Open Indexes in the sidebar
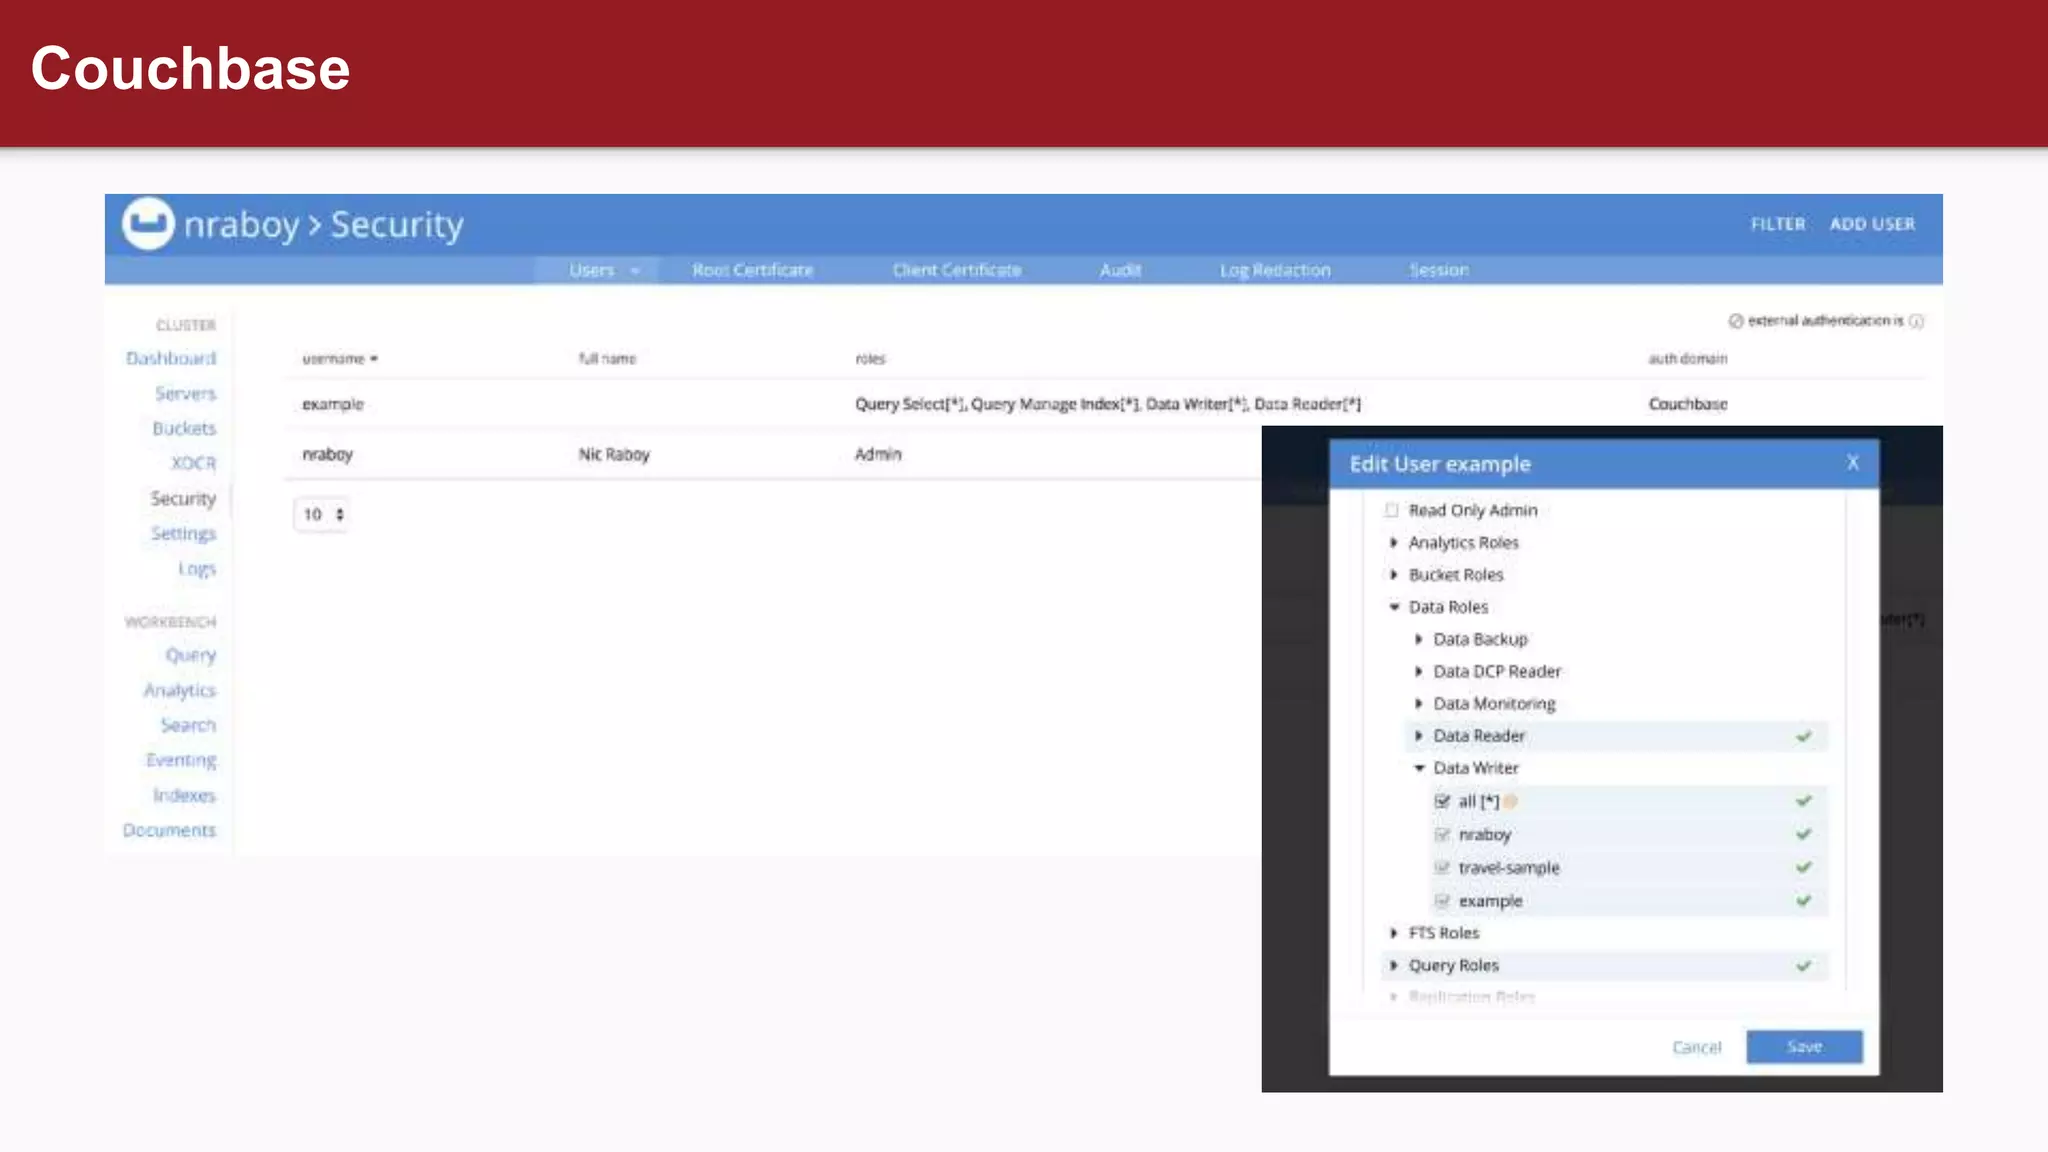 (184, 795)
